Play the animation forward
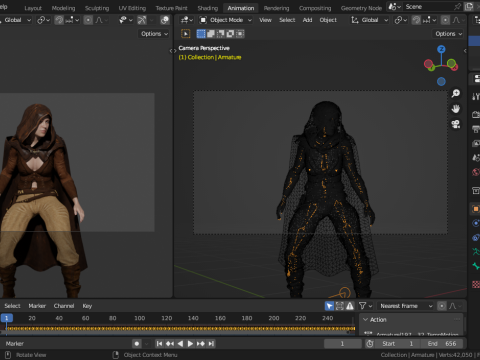Image resolution: width=480 pixels, height=360 pixels. (190, 344)
